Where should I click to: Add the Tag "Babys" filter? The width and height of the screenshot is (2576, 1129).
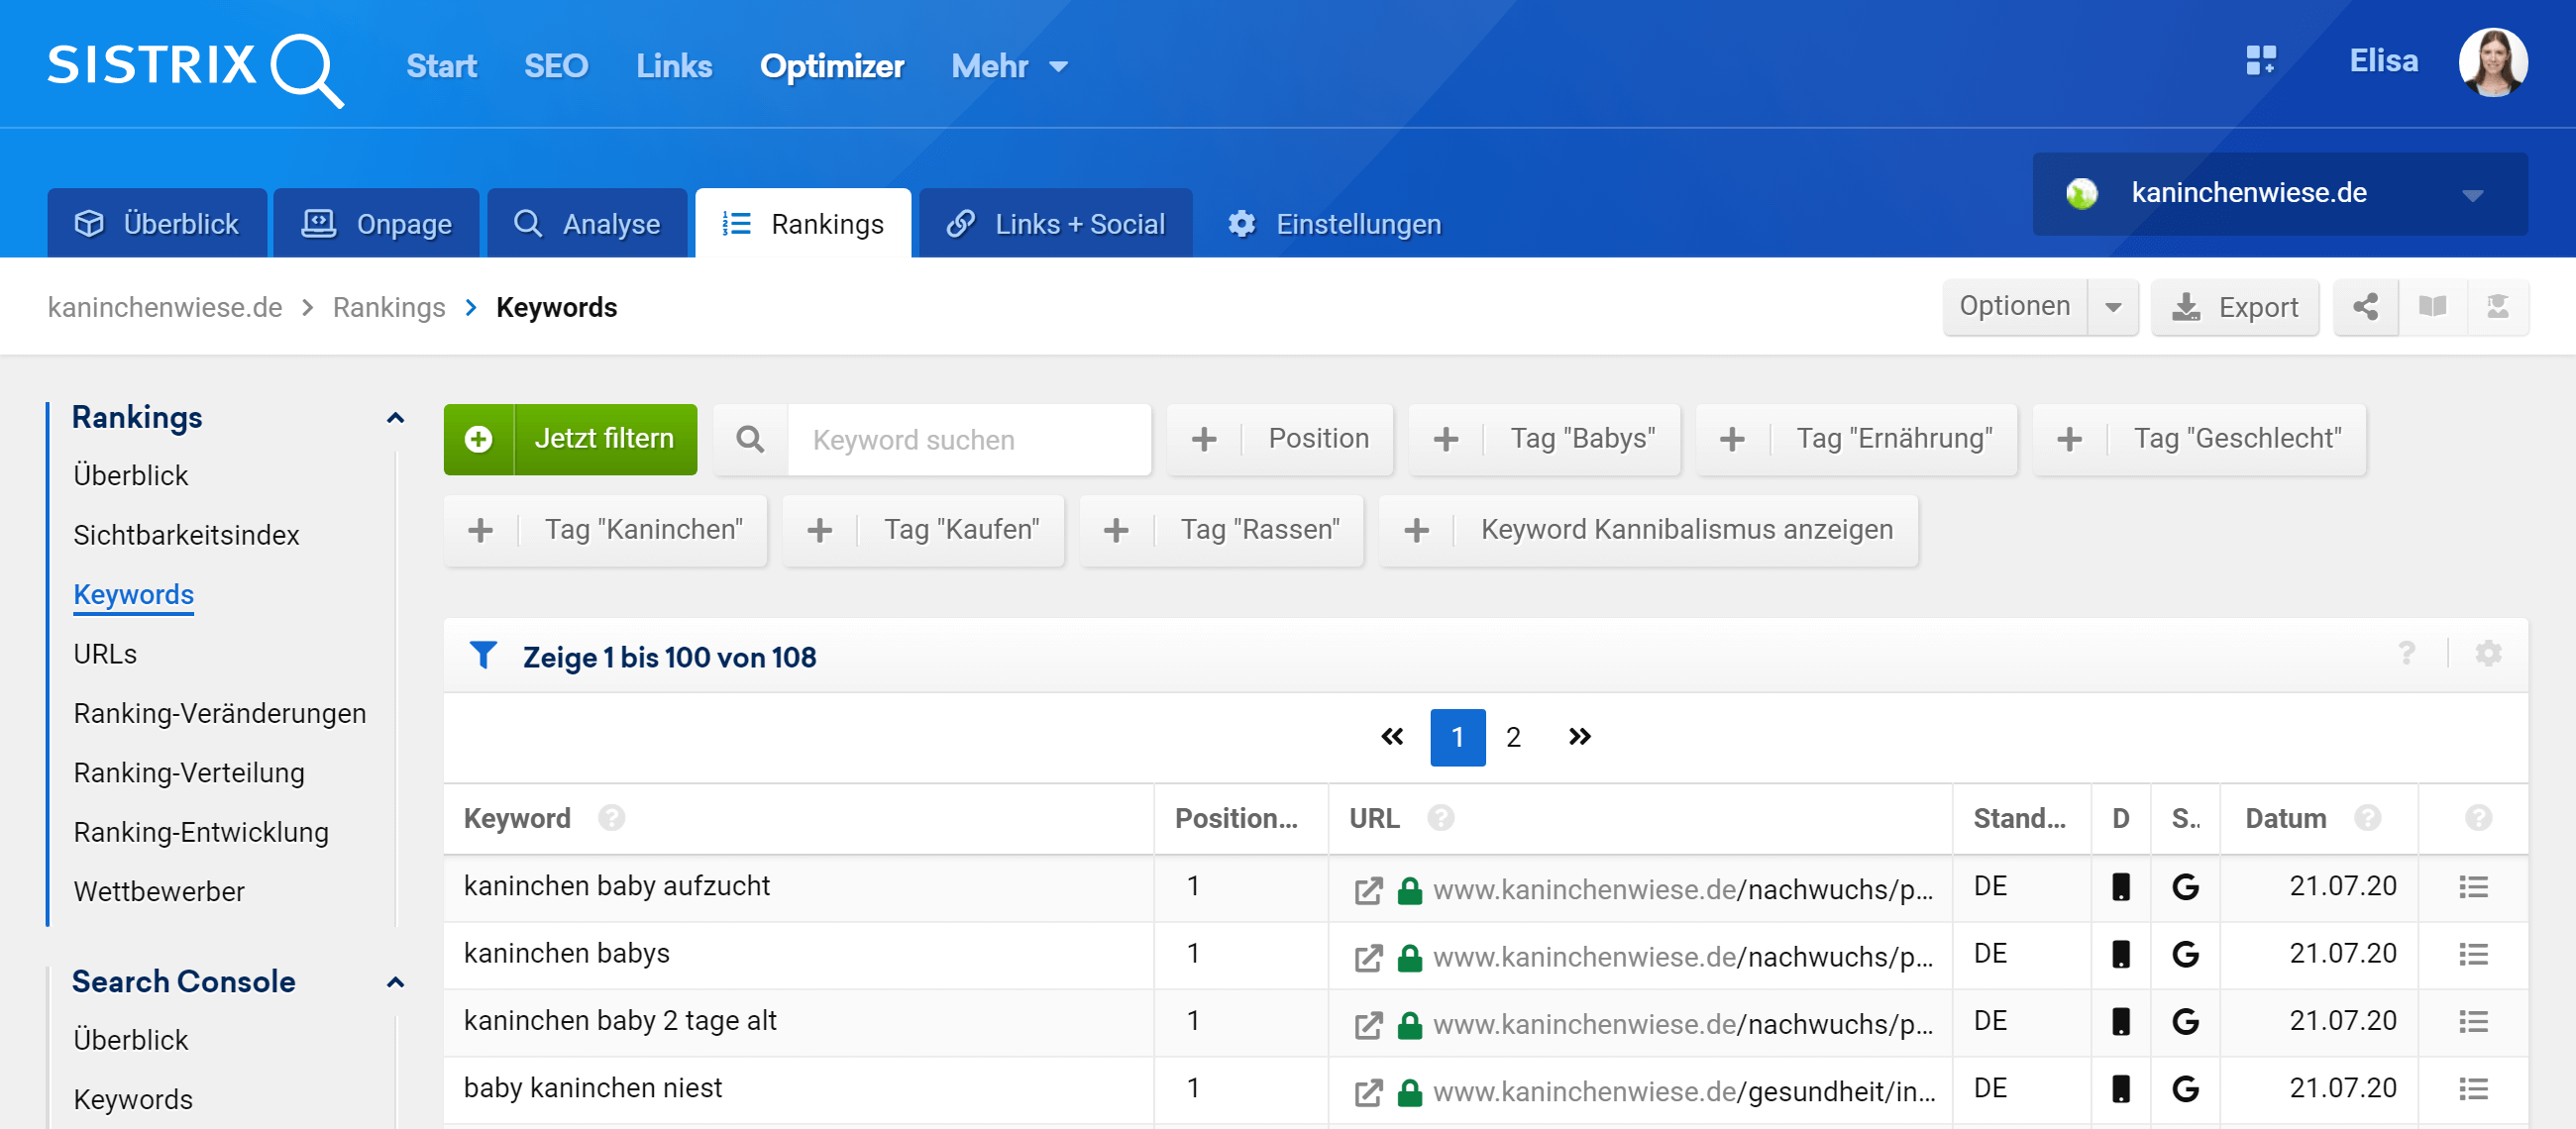pos(1544,439)
